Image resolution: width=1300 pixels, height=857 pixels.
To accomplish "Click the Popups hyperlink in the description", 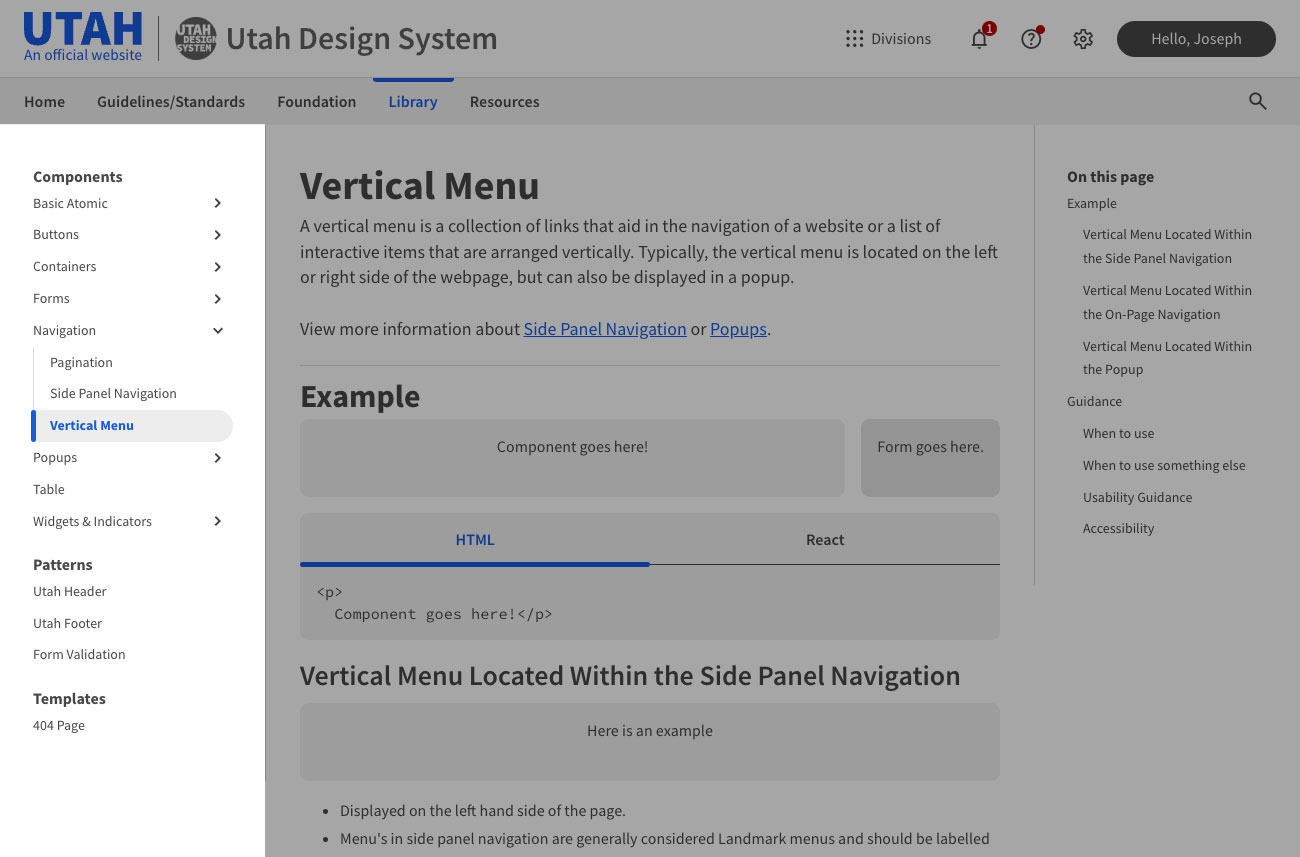I will coord(738,328).
